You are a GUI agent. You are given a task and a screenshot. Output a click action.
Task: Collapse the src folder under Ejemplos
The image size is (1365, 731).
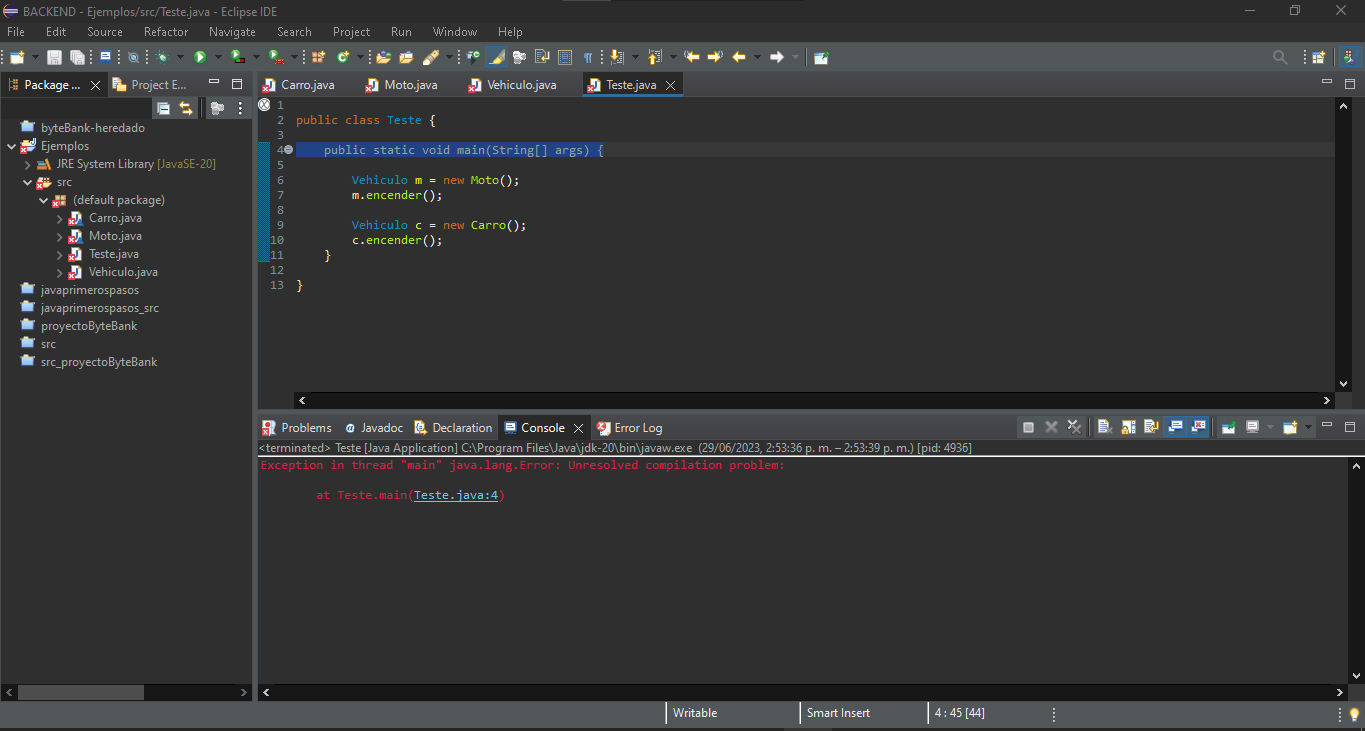pos(28,182)
